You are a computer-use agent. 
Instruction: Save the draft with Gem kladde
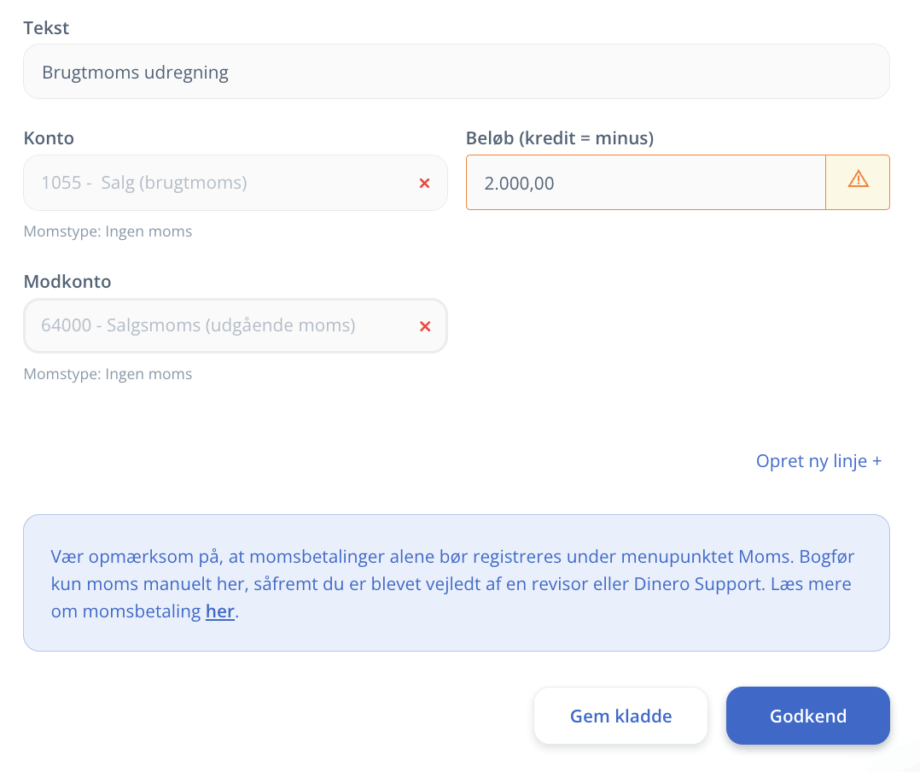click(620, 716)
